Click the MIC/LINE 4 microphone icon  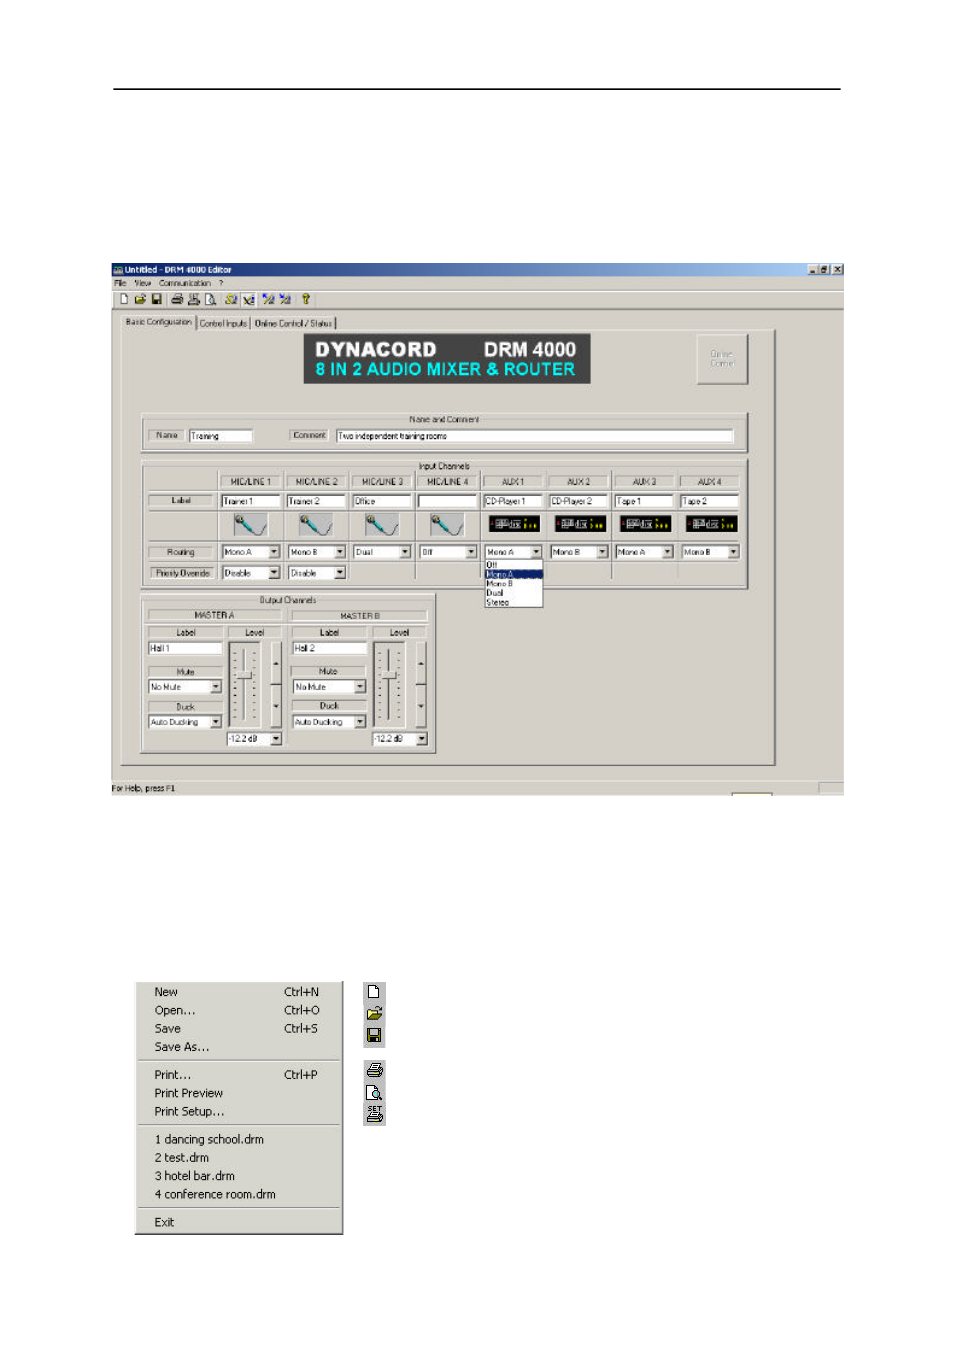pos(446,524)
